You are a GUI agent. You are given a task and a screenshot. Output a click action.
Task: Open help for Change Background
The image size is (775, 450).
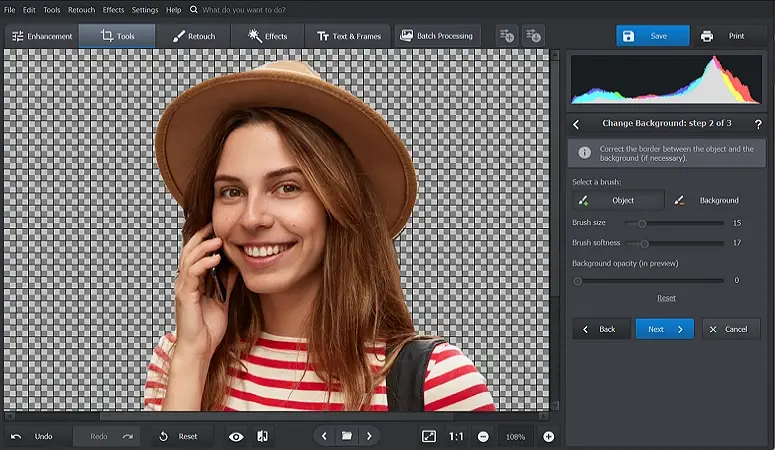click(758, 124)
